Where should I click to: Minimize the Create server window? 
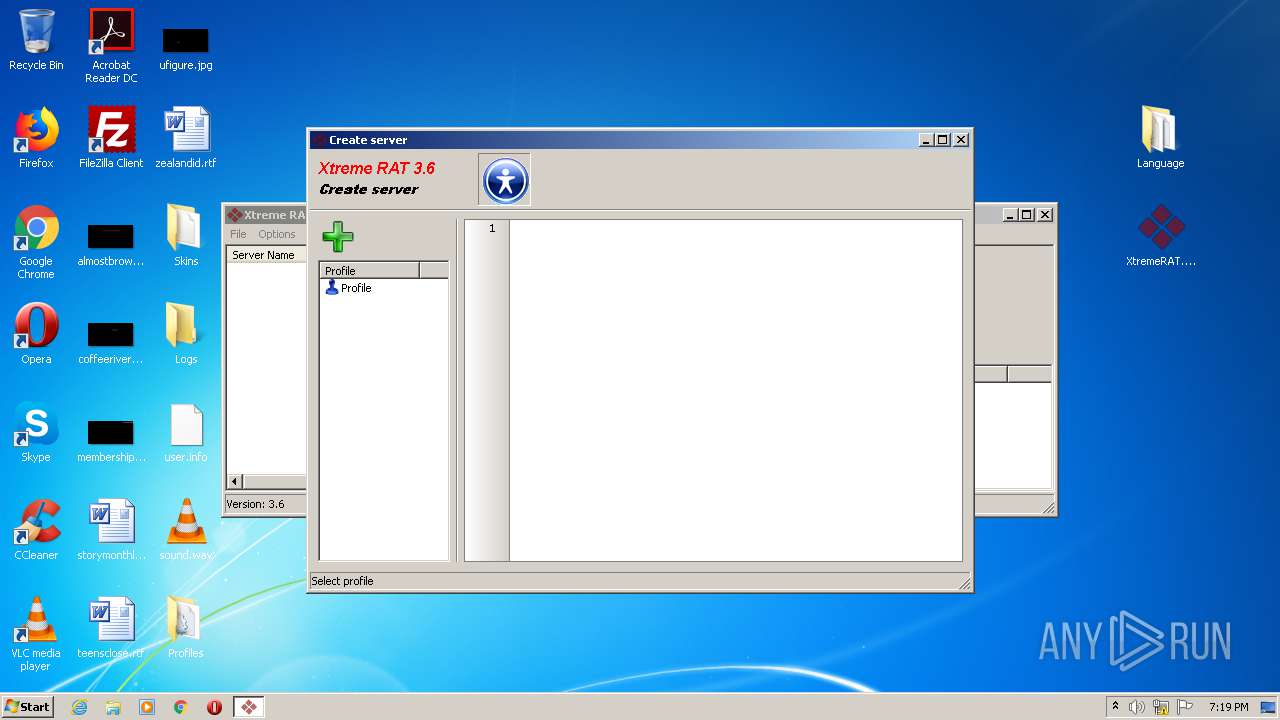(x=926, y=140)
